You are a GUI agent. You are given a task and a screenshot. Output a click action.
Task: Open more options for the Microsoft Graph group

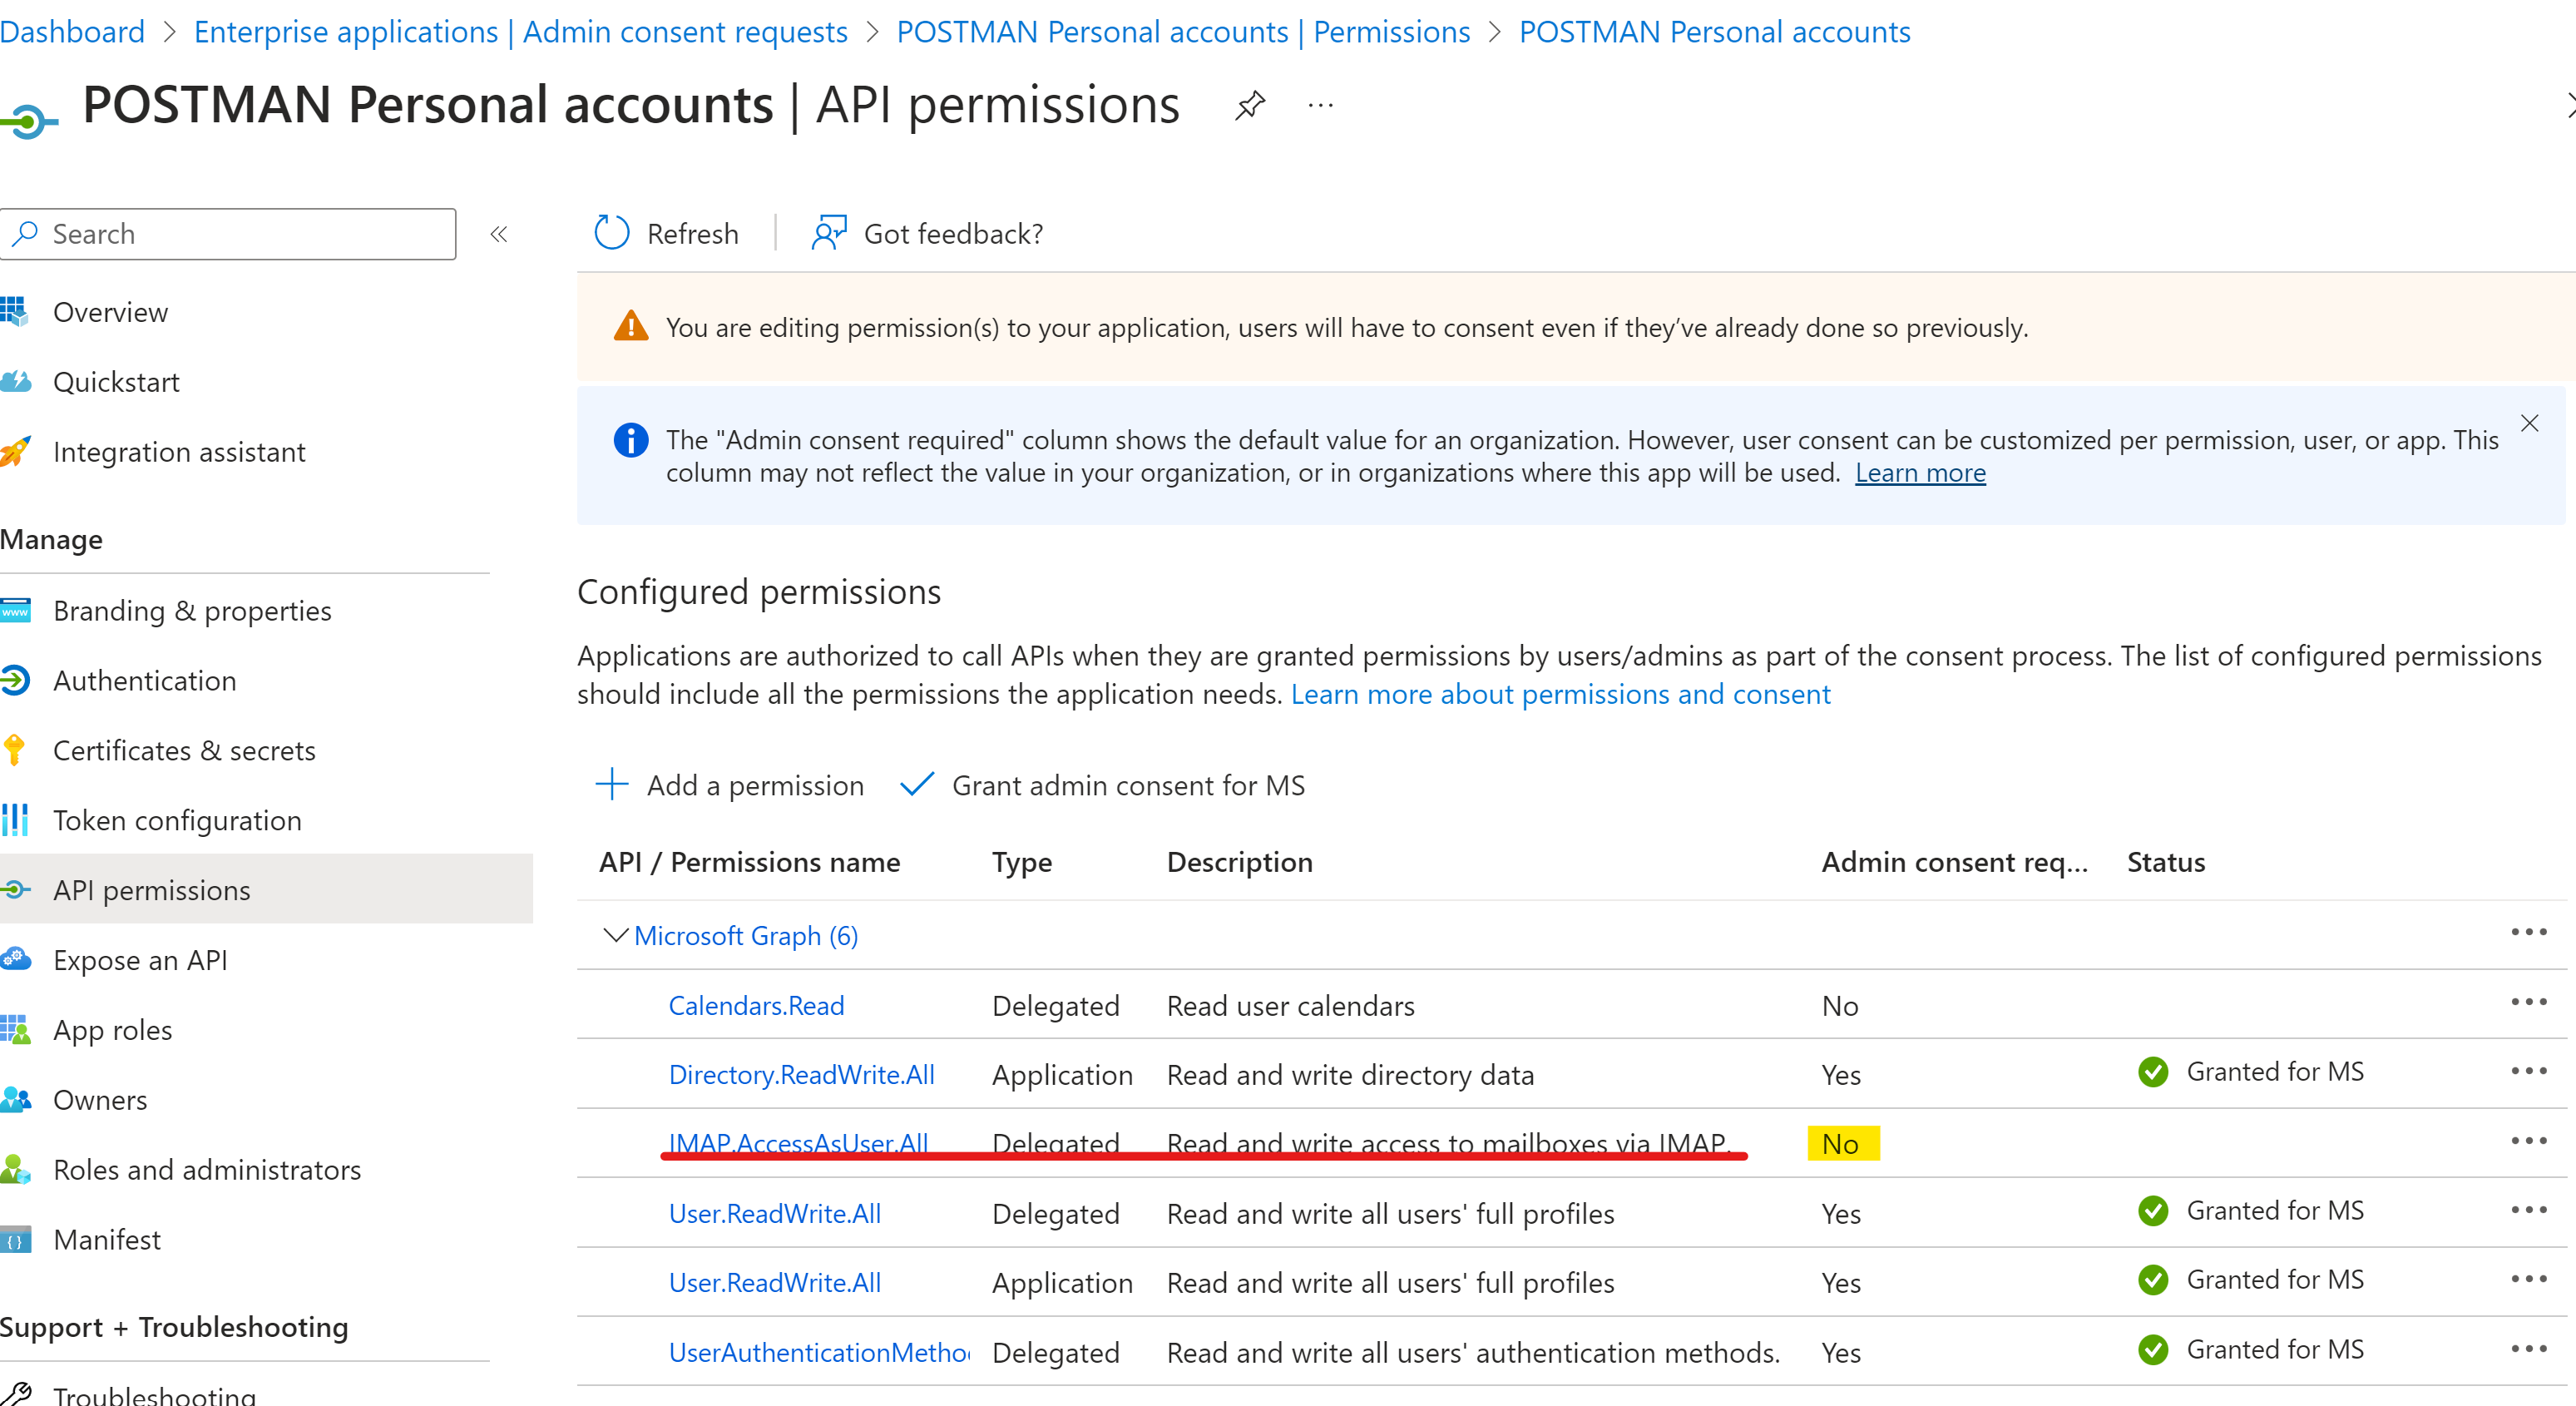pyautogui.click(x=2529, y=932)
